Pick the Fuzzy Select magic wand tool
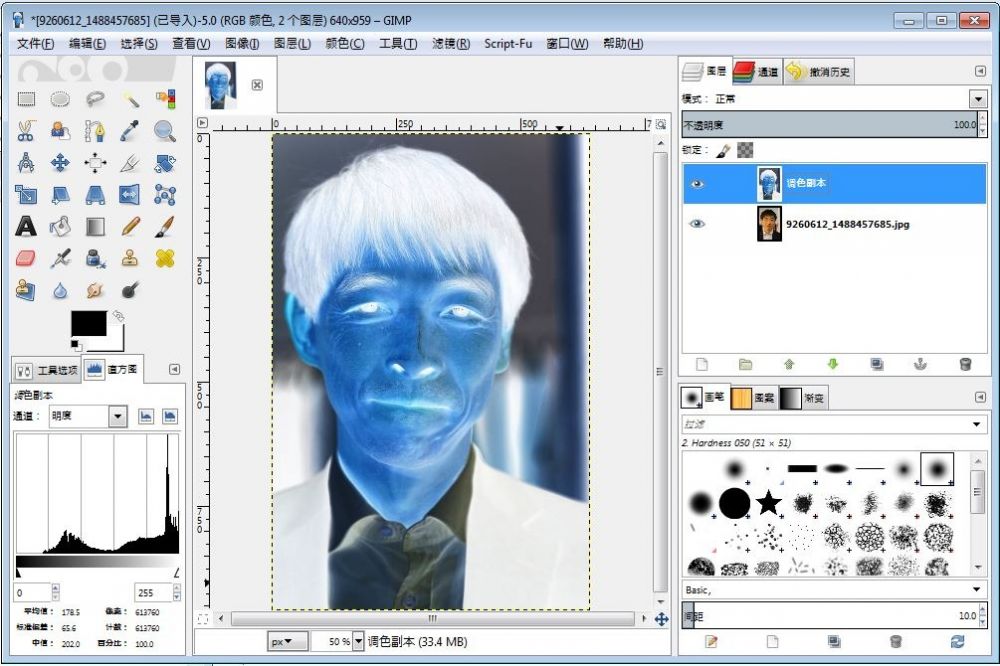Image resolution: width=1000 pixels, height=666 pixels. pyautogui.click(x=130, y=99)
